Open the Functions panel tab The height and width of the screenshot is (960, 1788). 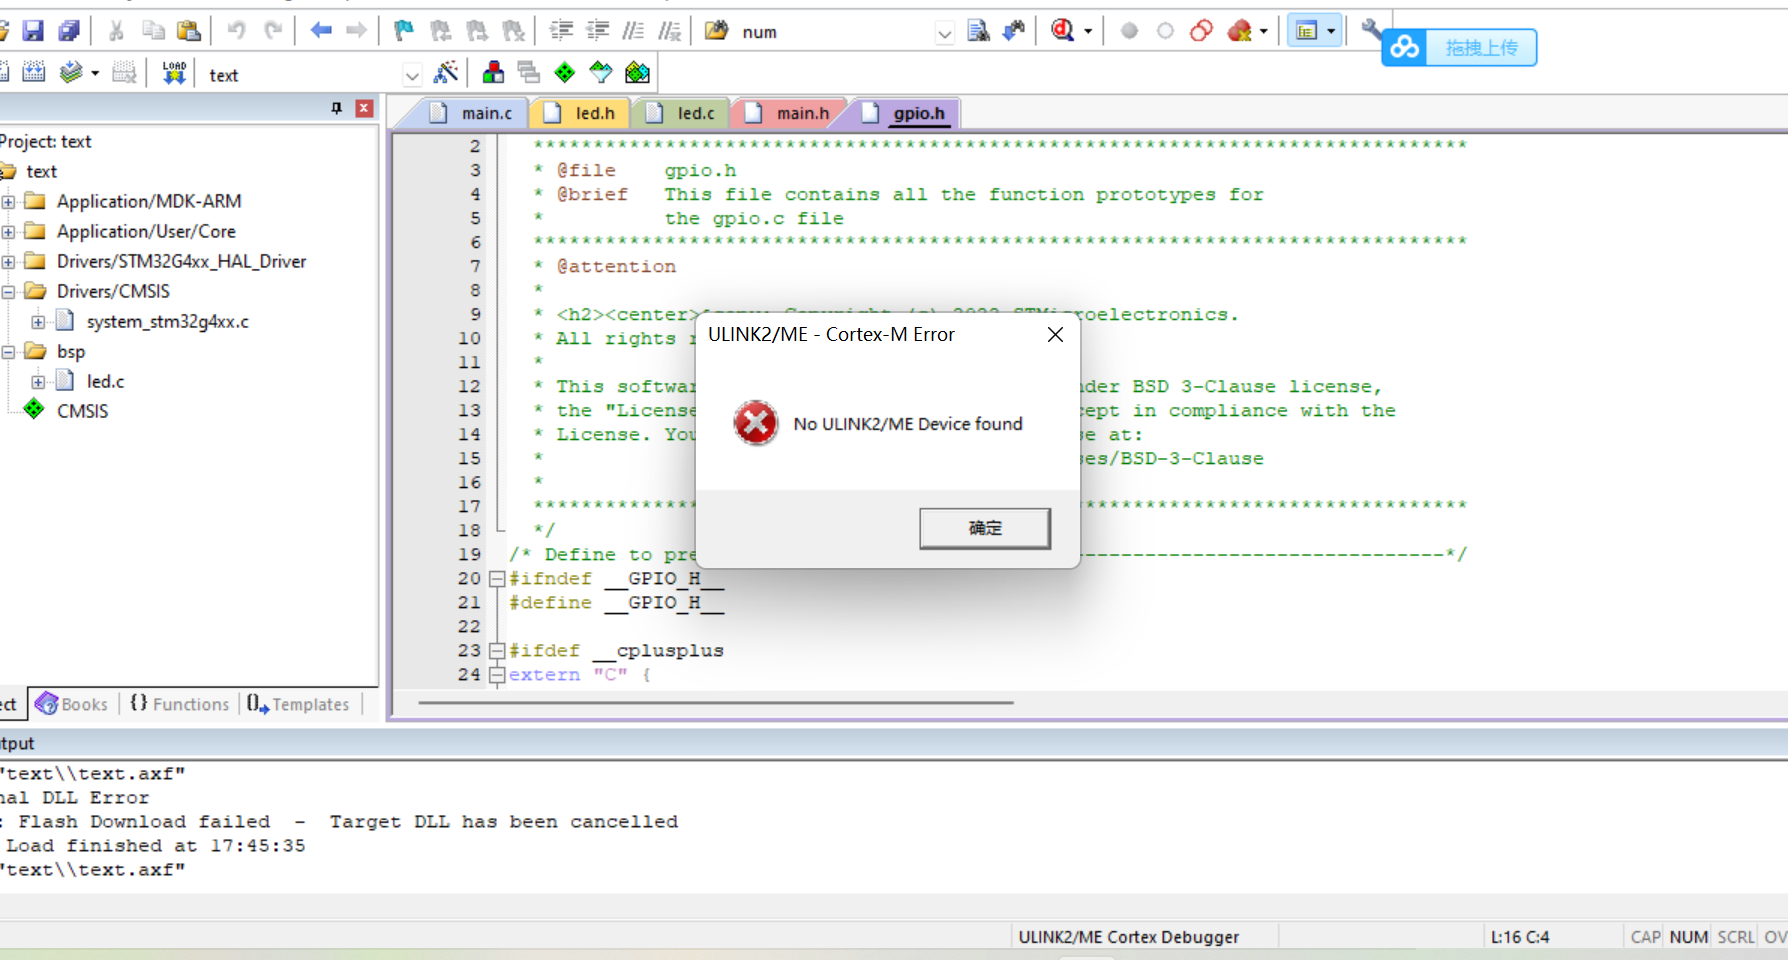pyautogui.click(x=180, y=704)
